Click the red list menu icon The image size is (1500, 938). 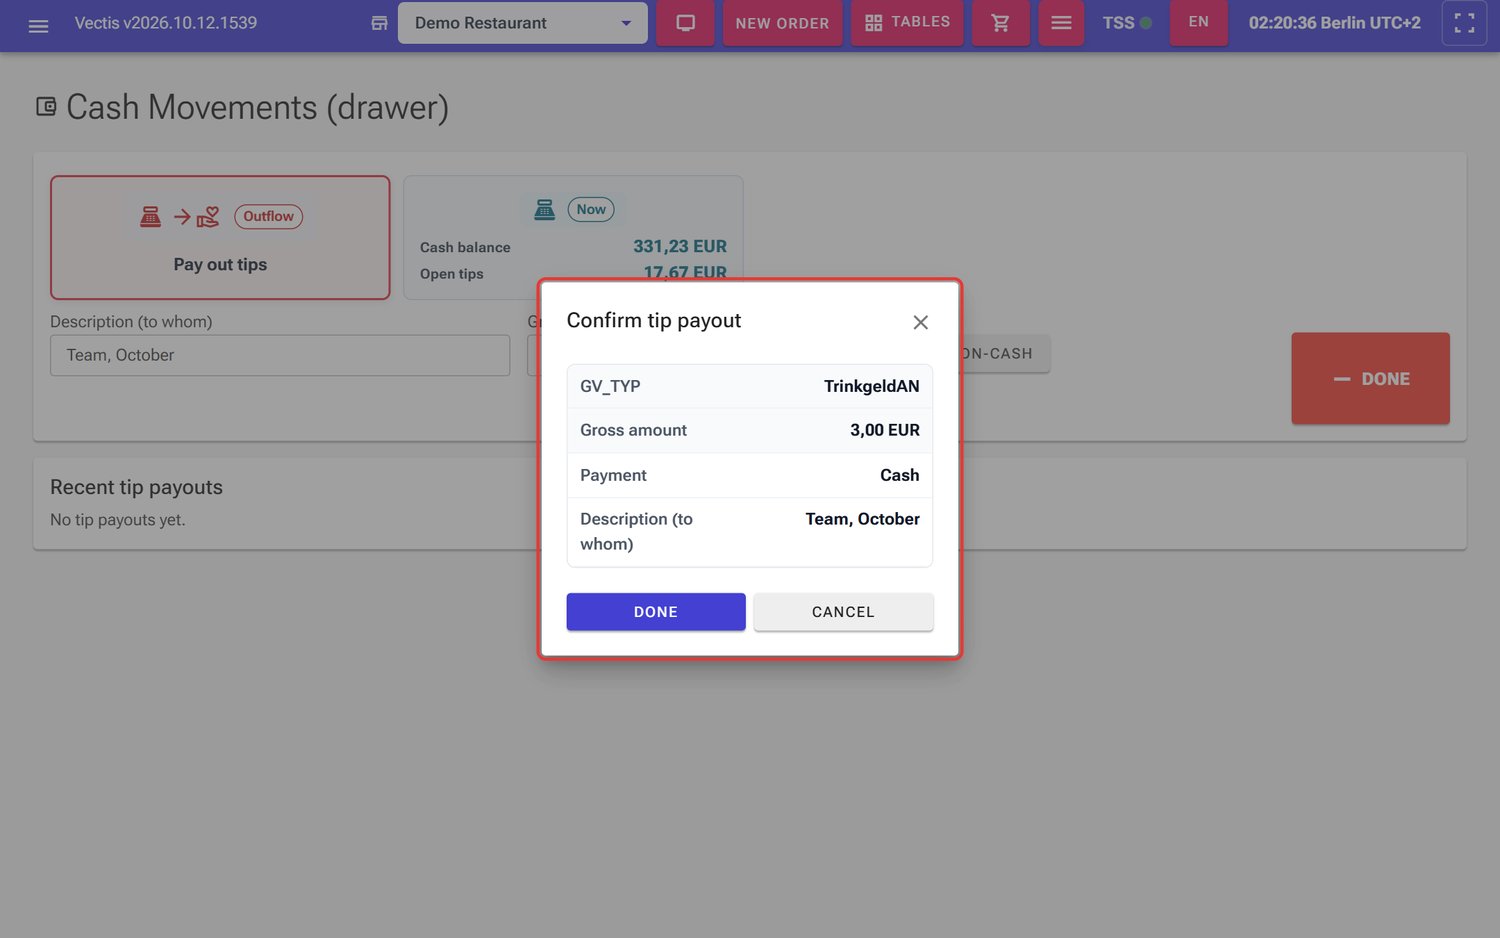[x=1061, y=23]
